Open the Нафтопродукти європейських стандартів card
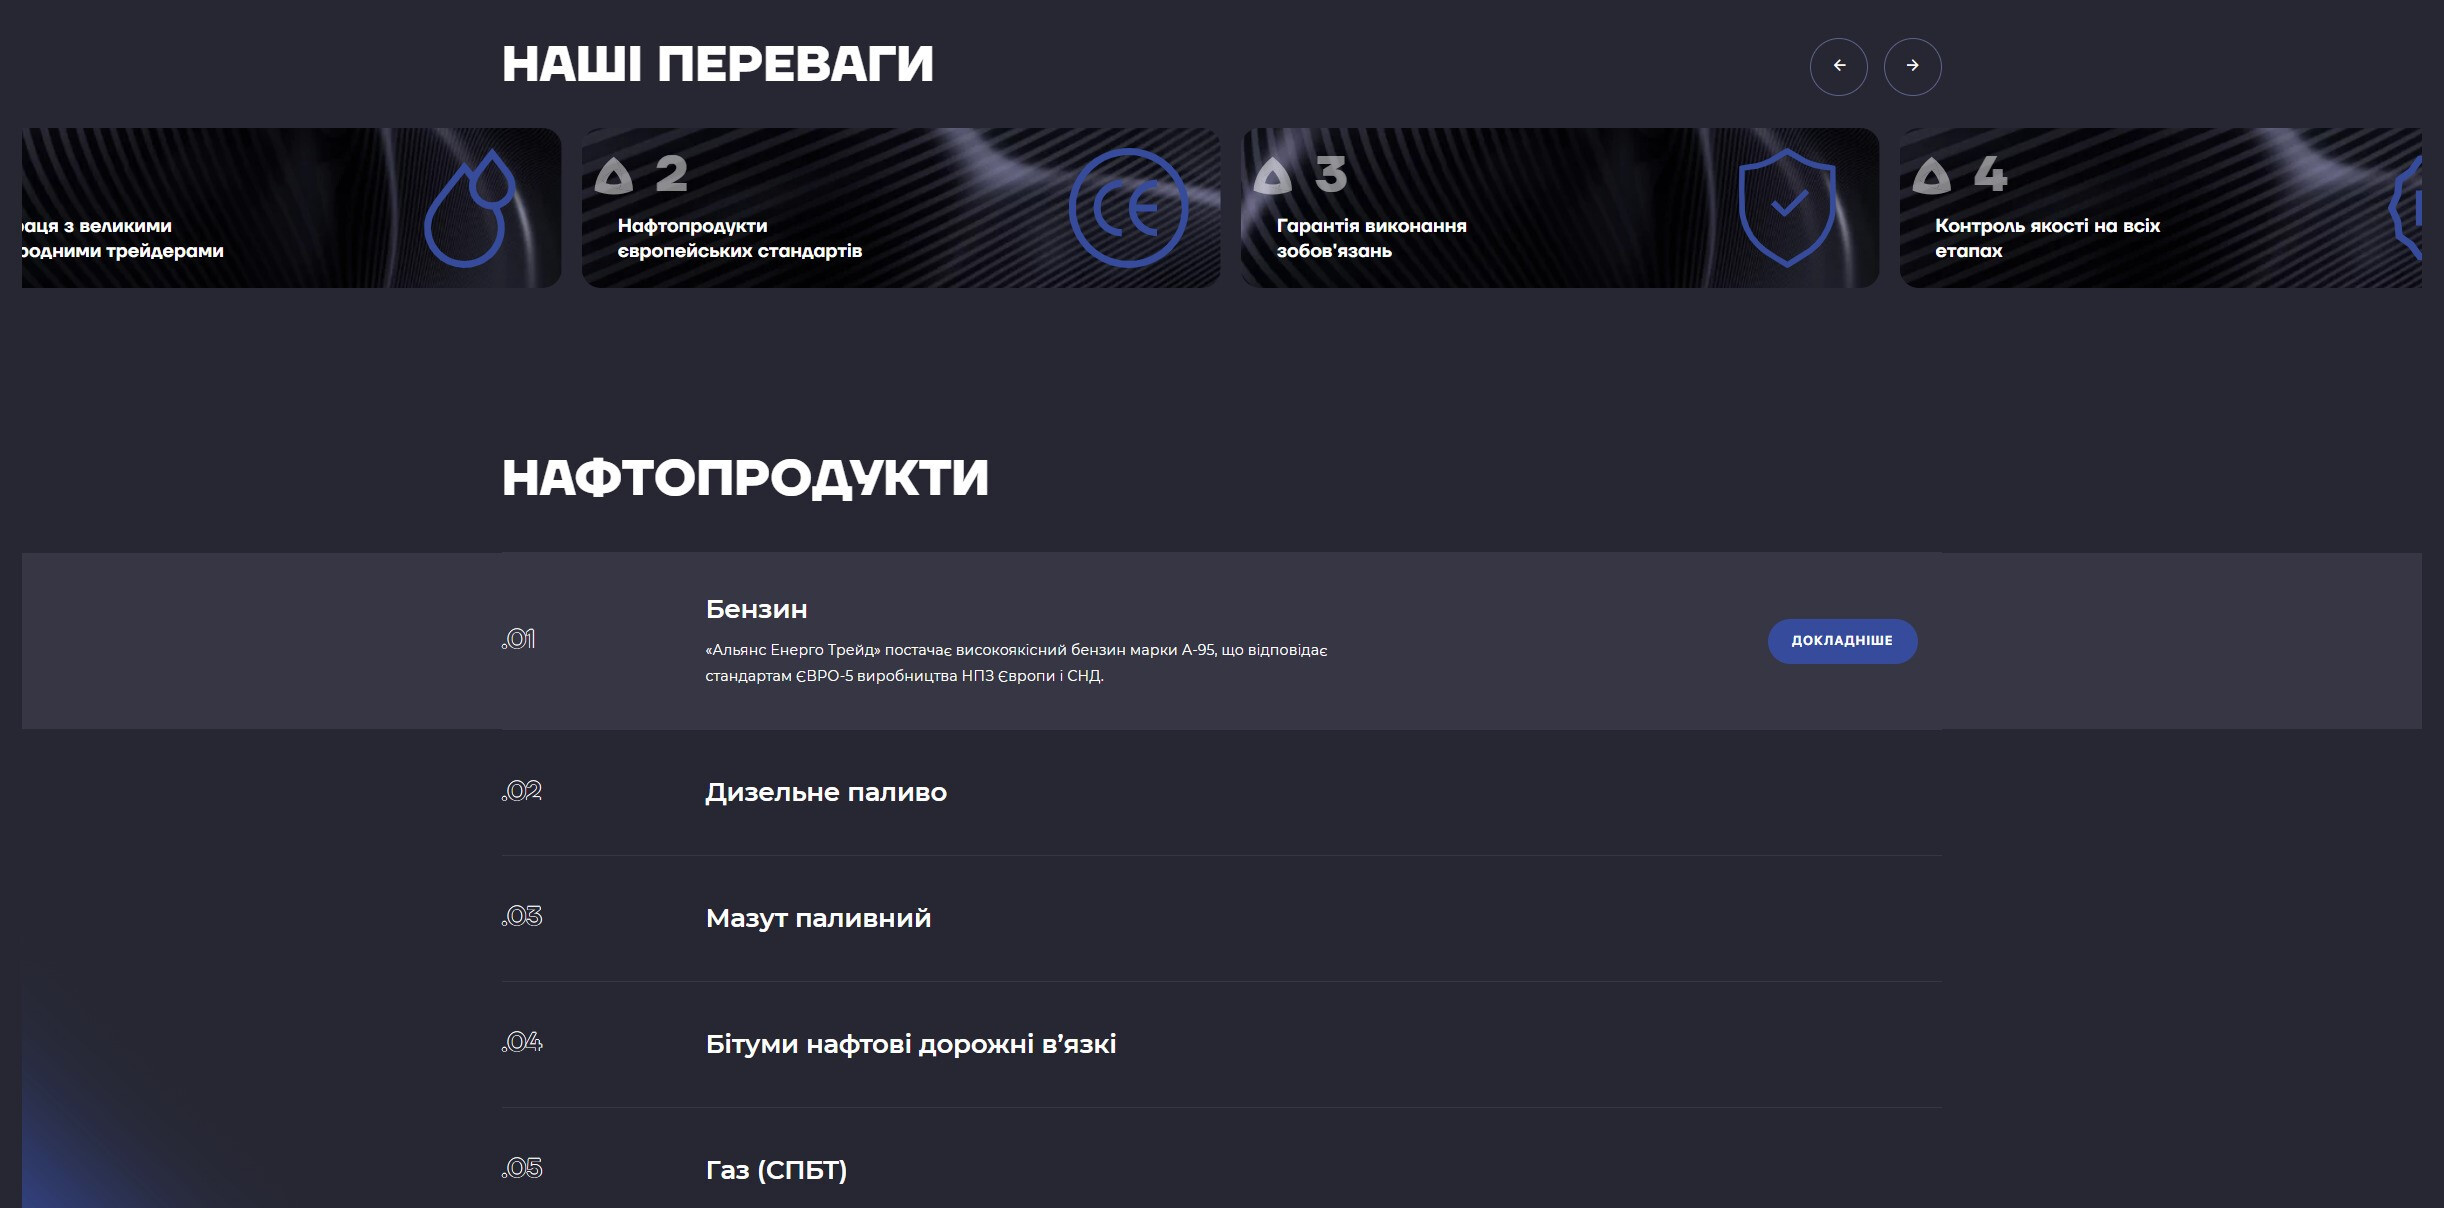2444x1208 pixels. [739, 238]
